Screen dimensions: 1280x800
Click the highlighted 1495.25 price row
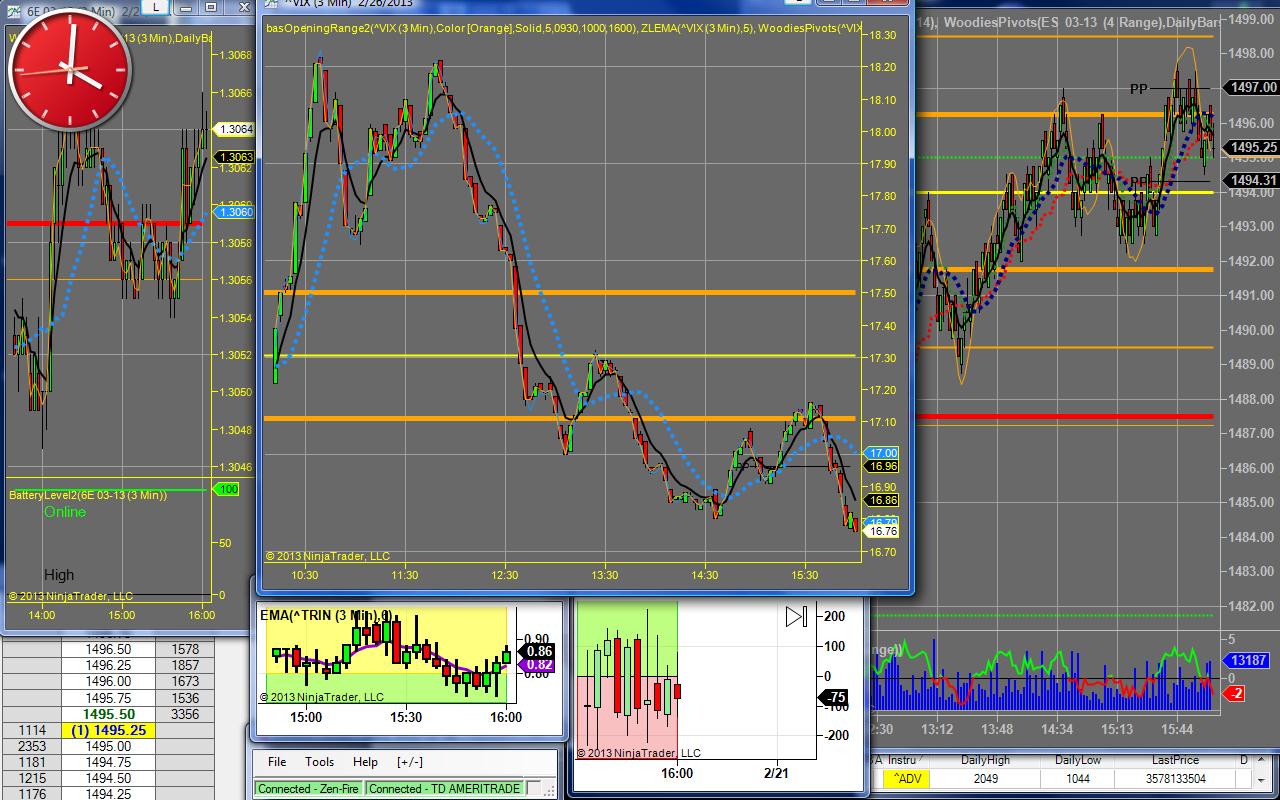[x=109, y=730]
